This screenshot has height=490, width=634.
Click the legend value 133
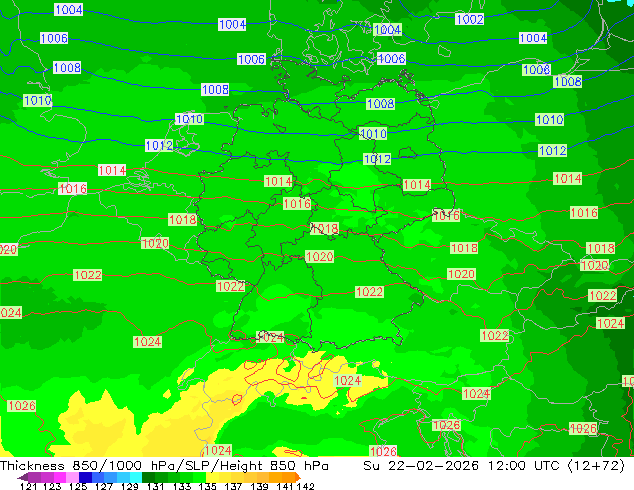coord(181,486)
